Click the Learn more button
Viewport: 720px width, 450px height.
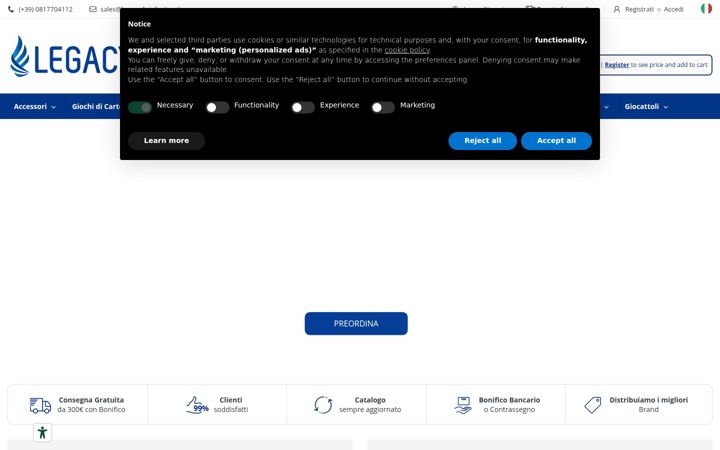[166, 141]
